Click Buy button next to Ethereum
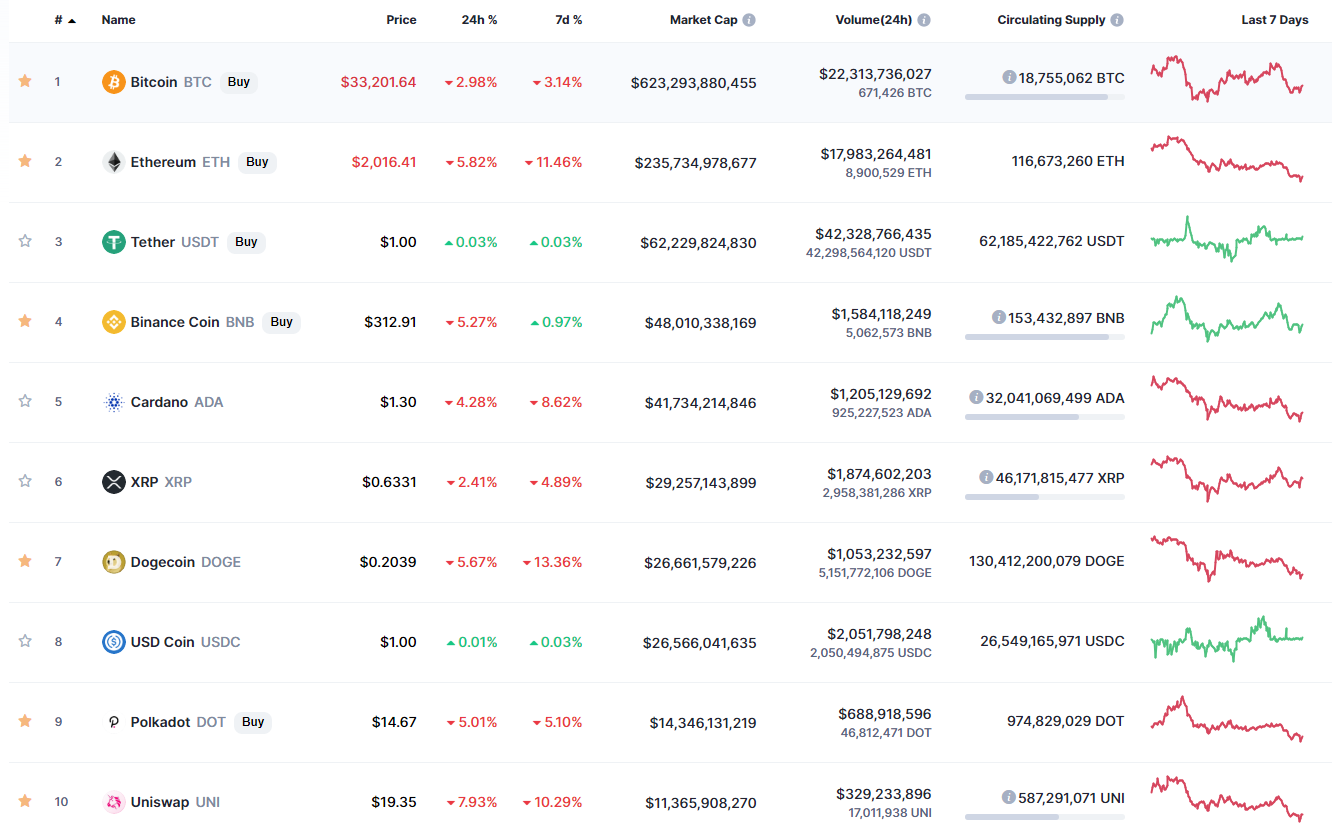Image resolution: width=1332 pixels, height=832 pixels. tap(257, 162)
